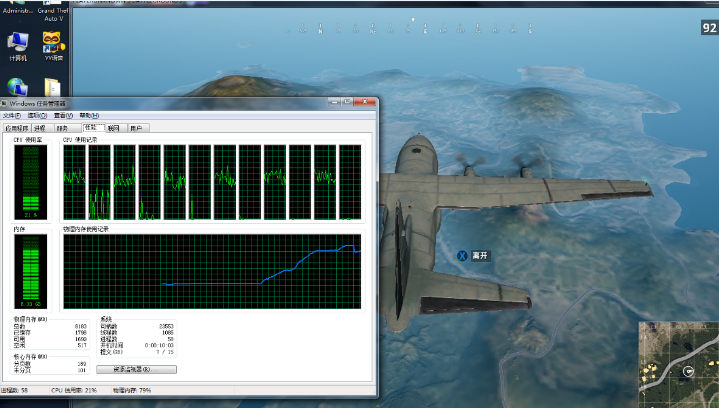Click the status bar 物理内存: 79% entry

click(x=132, y=391)
